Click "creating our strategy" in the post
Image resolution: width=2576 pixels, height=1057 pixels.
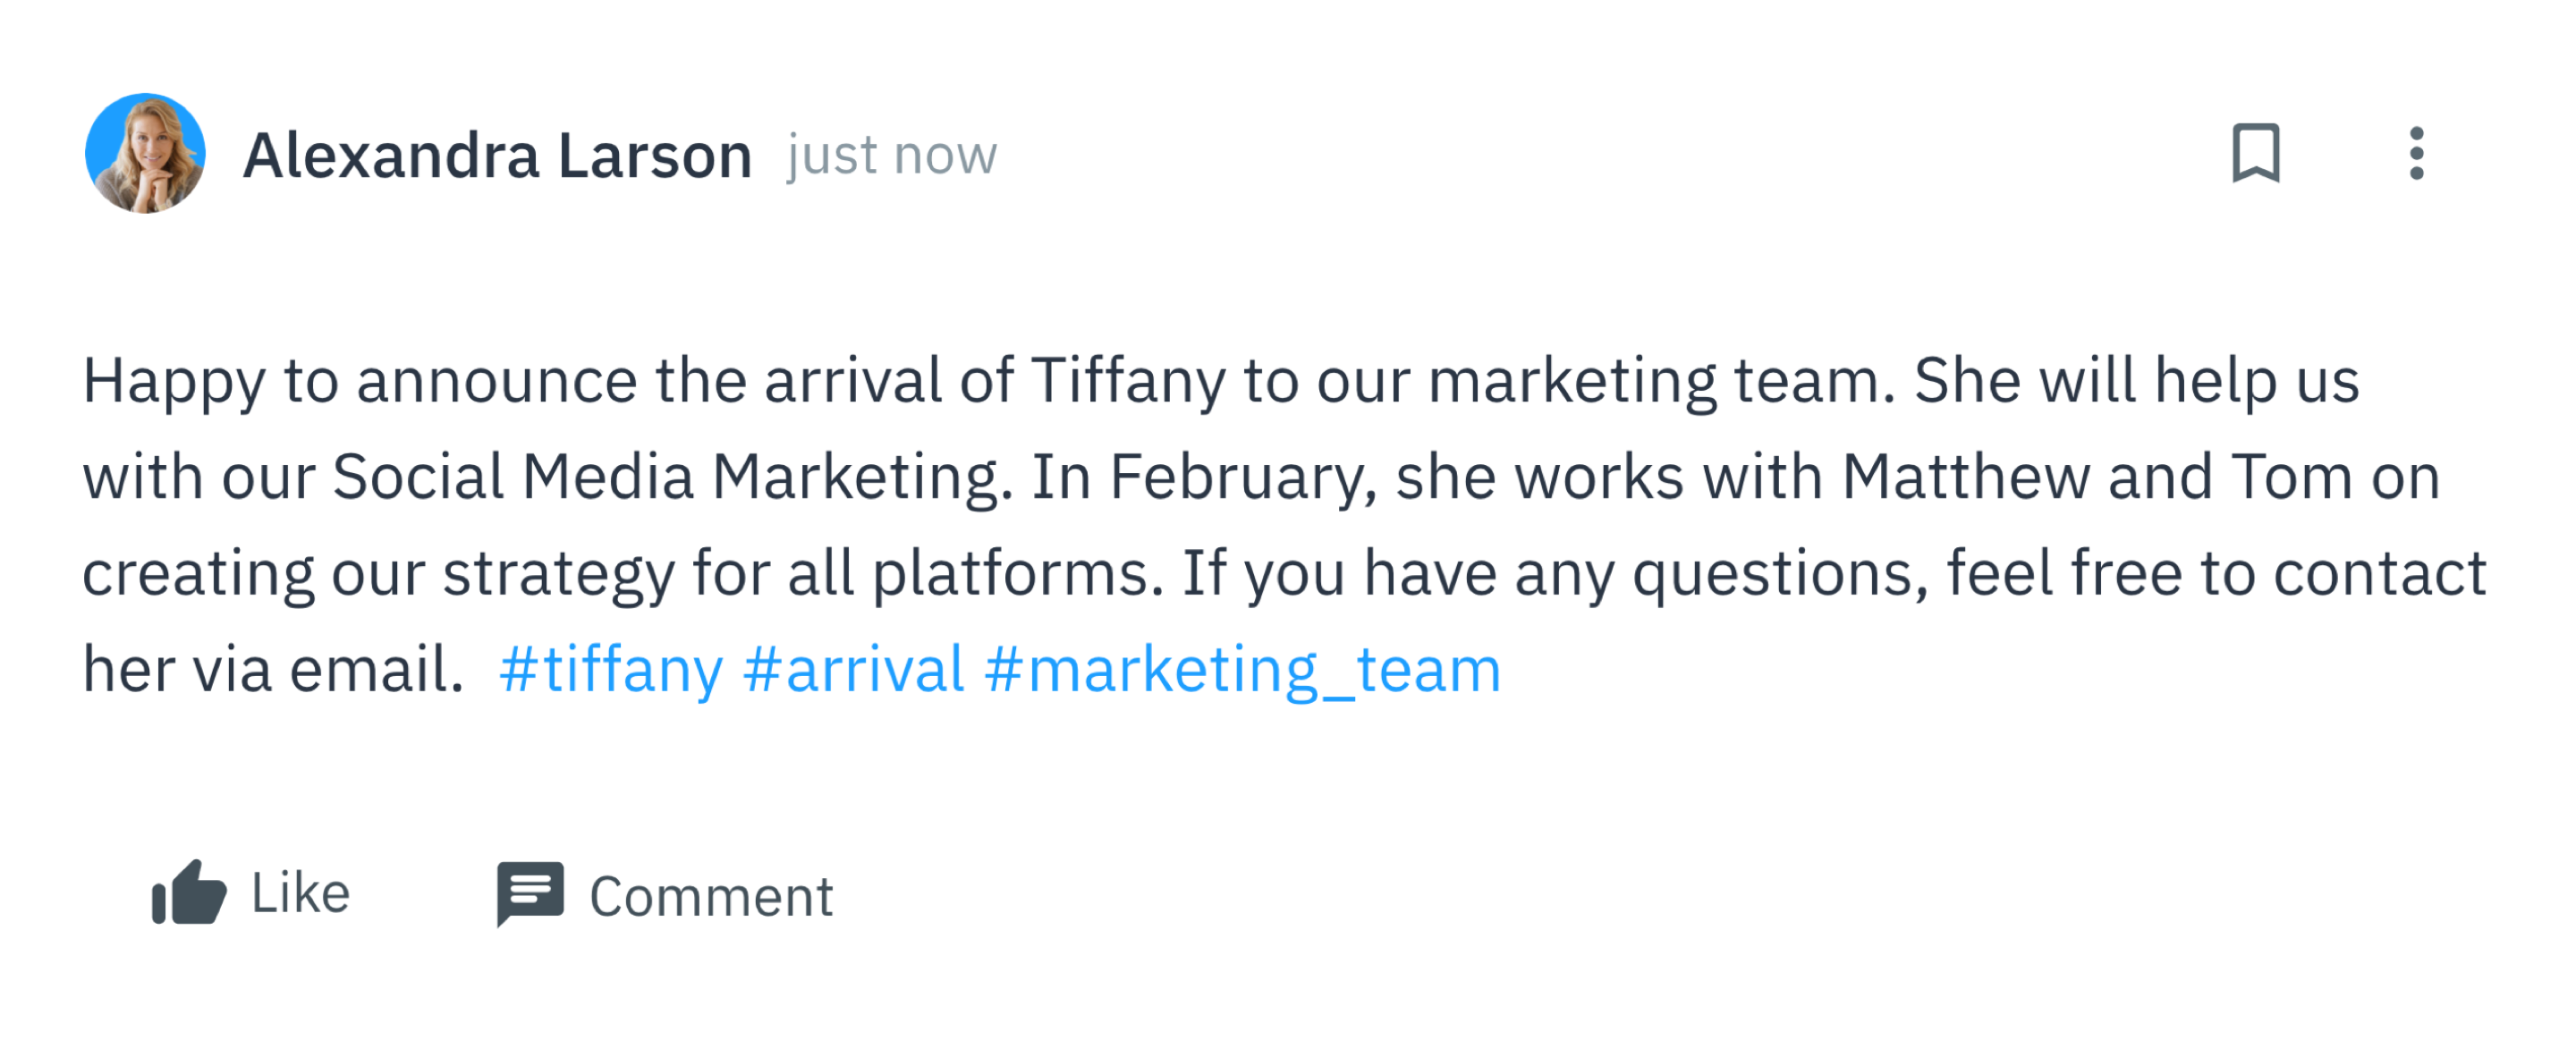(378, 574)
